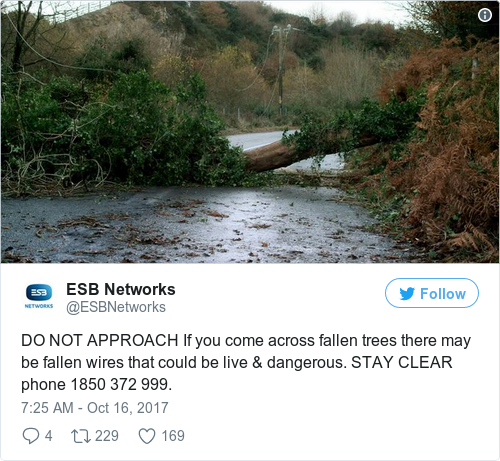Retweet using the retweet arrows icon
The image size is (500, 461).
81,436
